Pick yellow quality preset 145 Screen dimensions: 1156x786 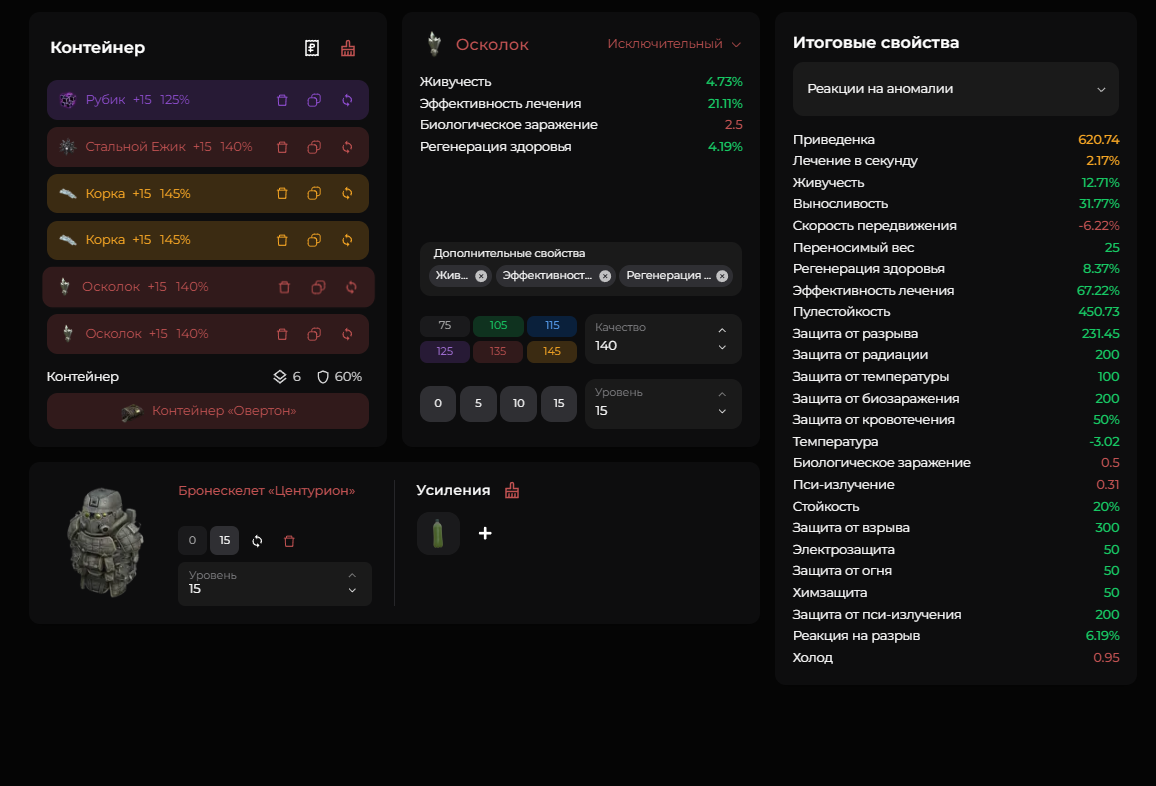[x=552, y=352]
